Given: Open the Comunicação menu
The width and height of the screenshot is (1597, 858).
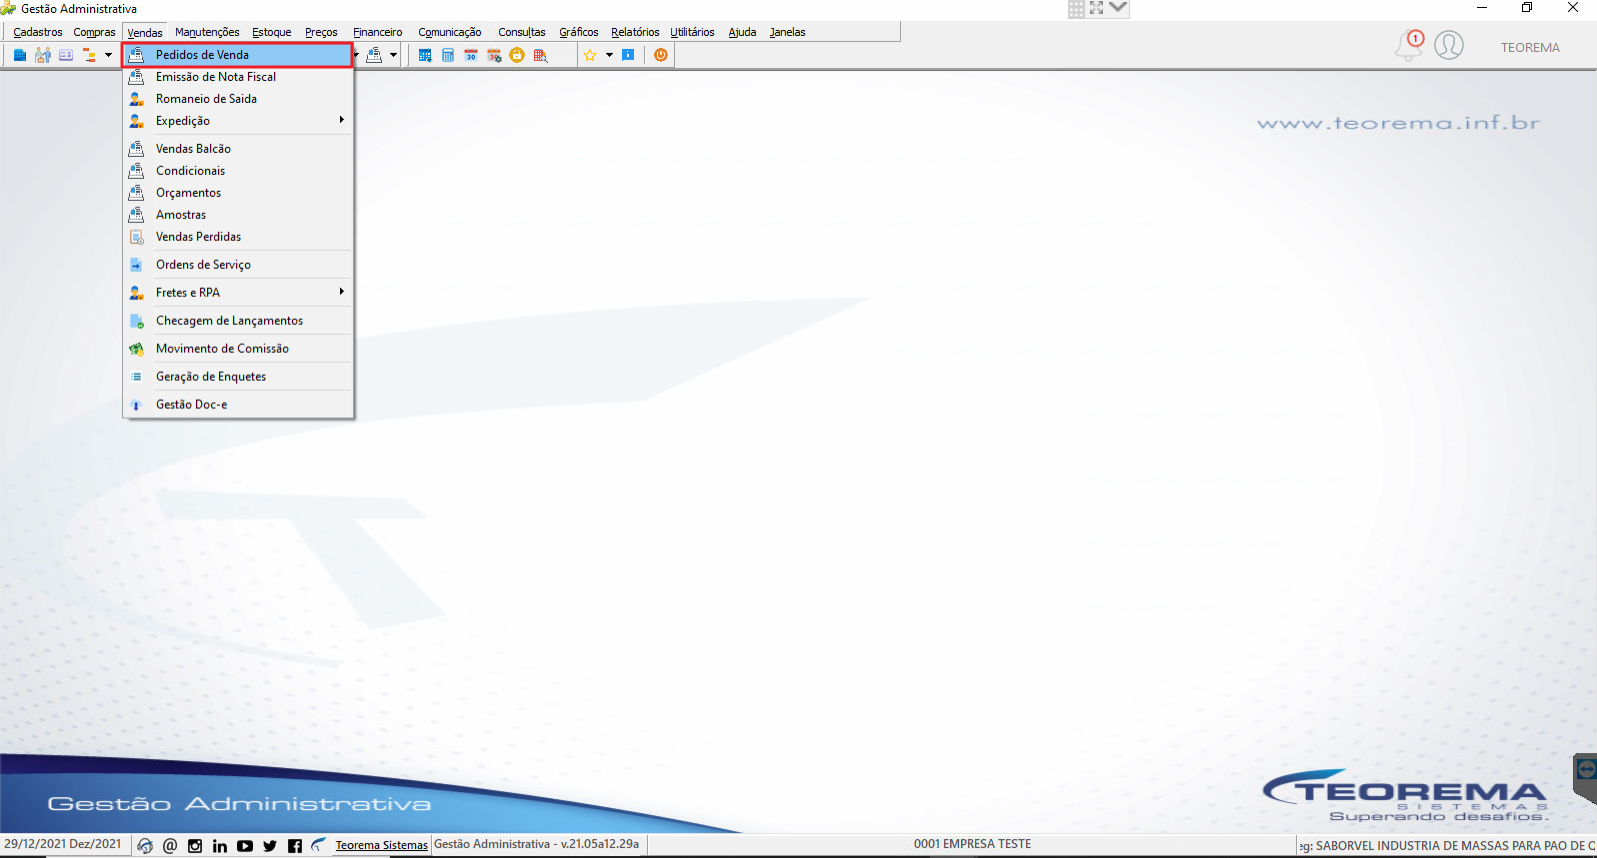Looking at the screenshot, I should [x=450, y=32].
